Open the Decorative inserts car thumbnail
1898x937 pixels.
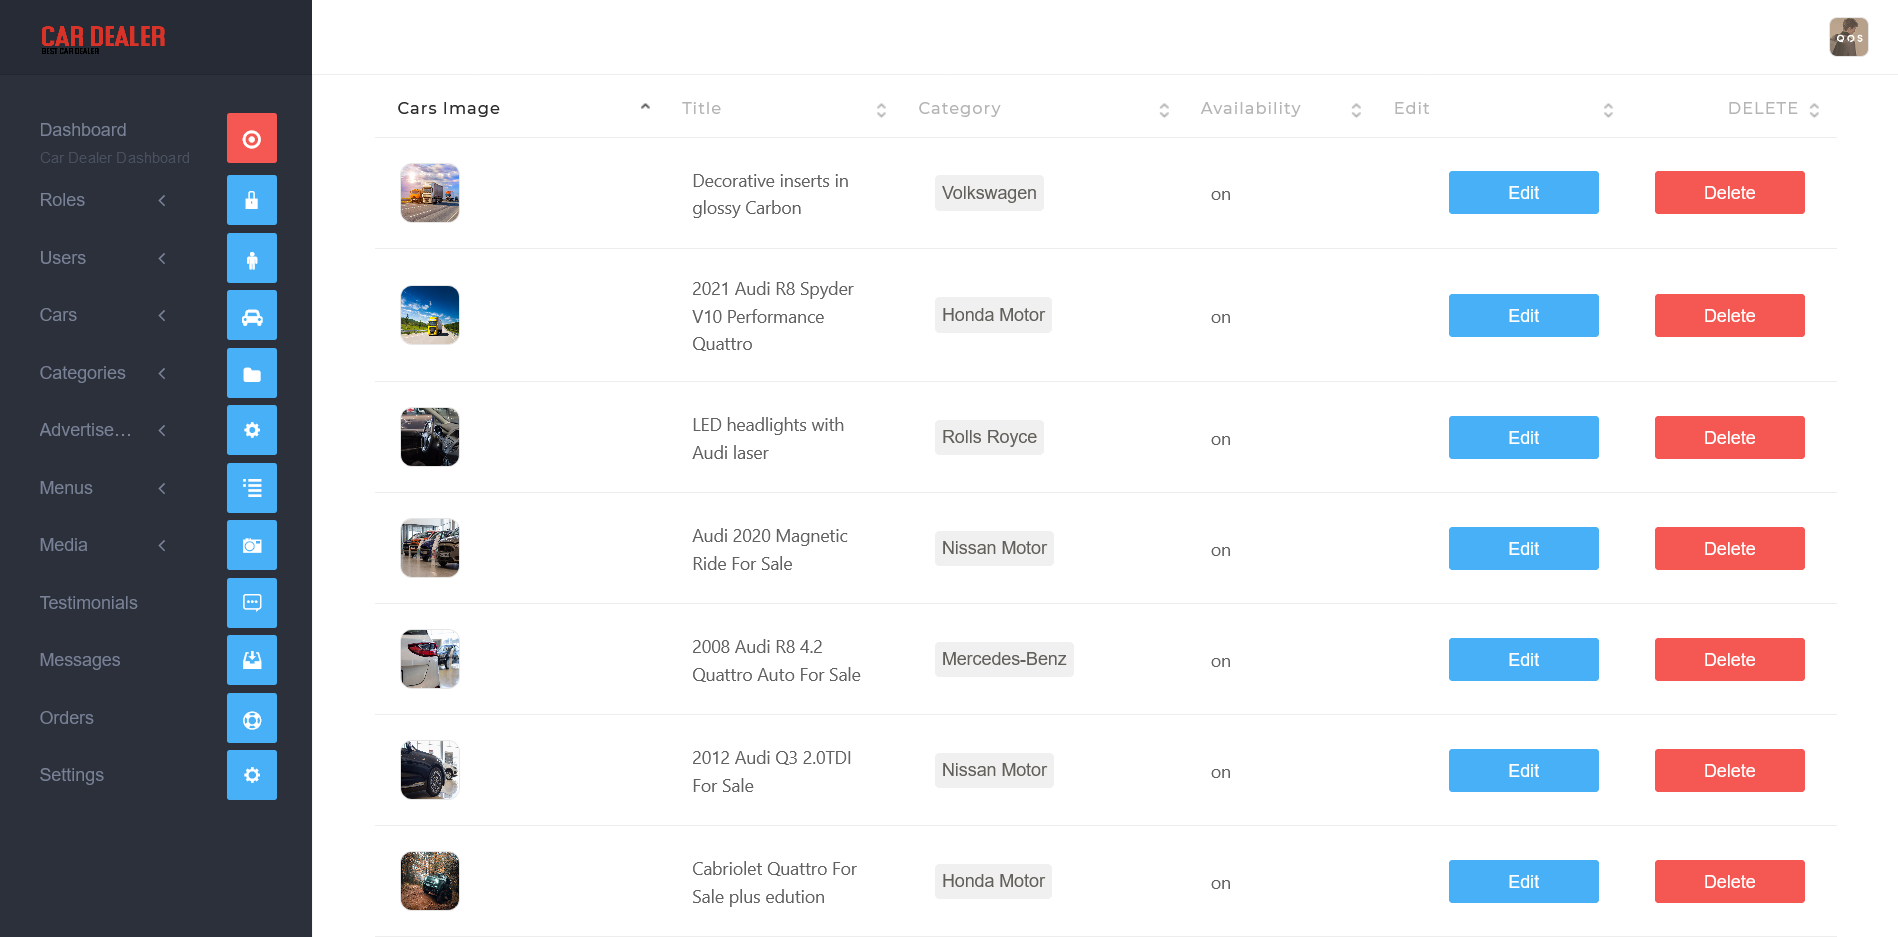(x=430, y=193)
